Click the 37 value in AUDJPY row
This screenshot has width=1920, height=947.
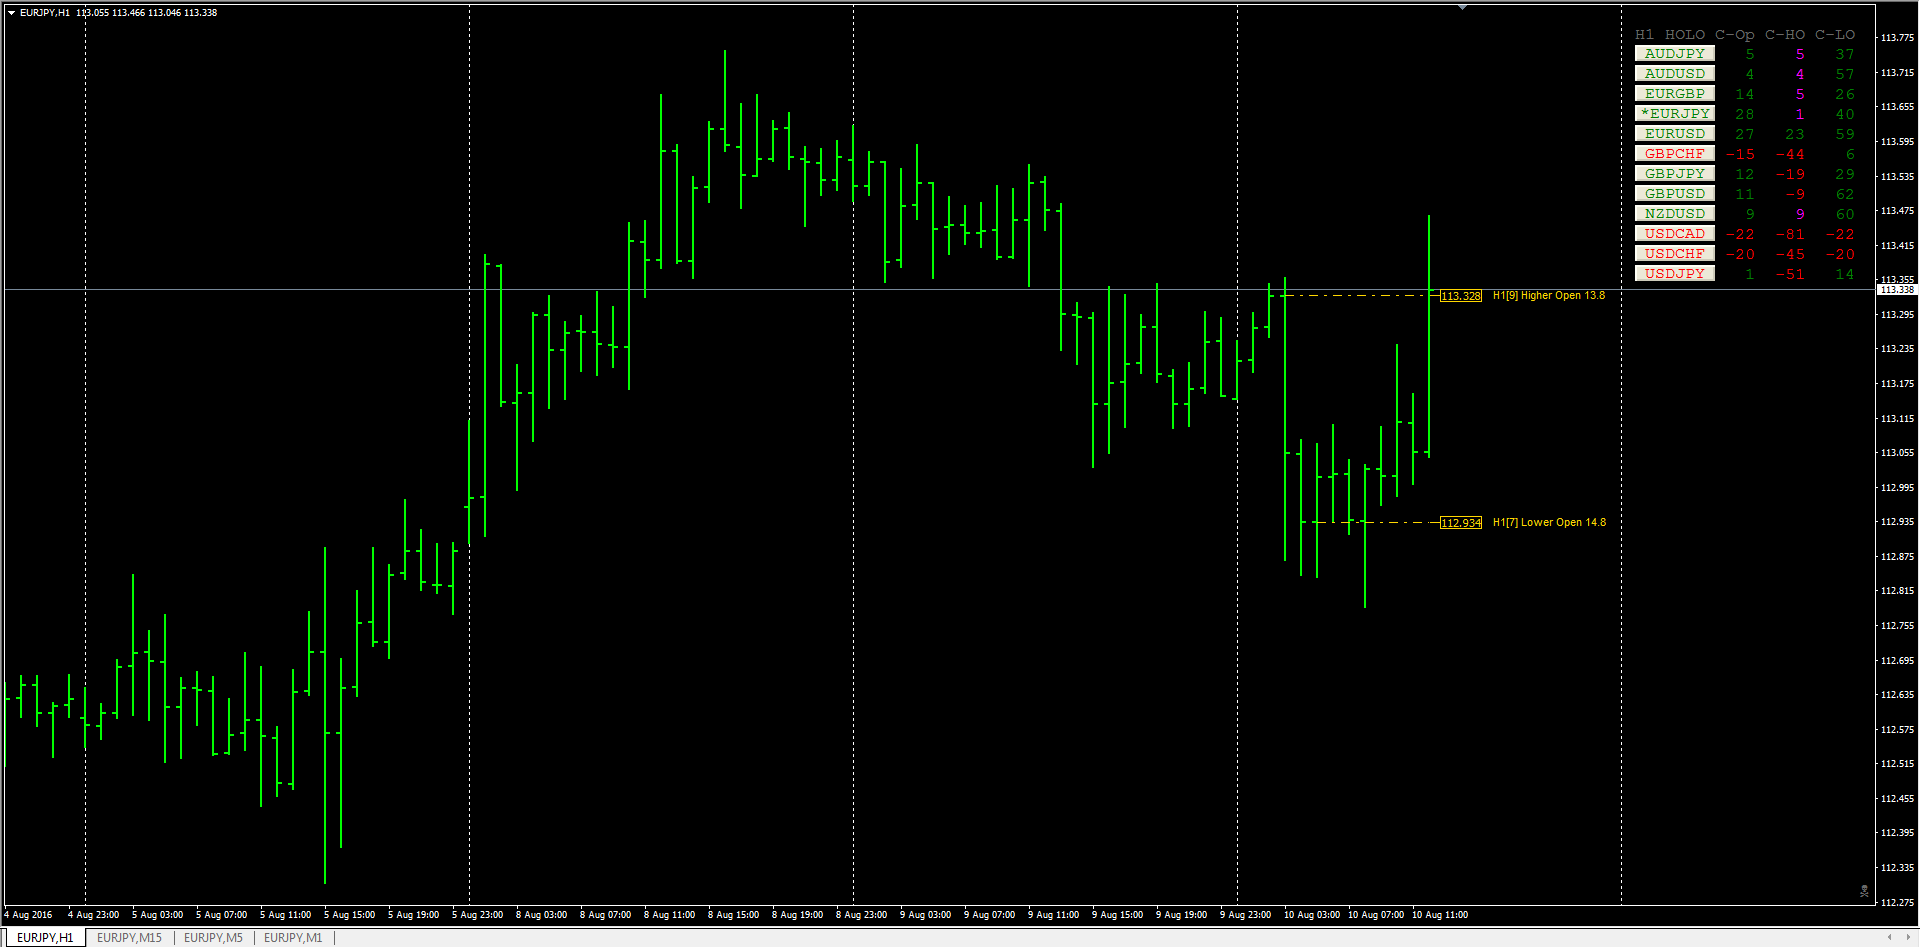[1845, 55]
